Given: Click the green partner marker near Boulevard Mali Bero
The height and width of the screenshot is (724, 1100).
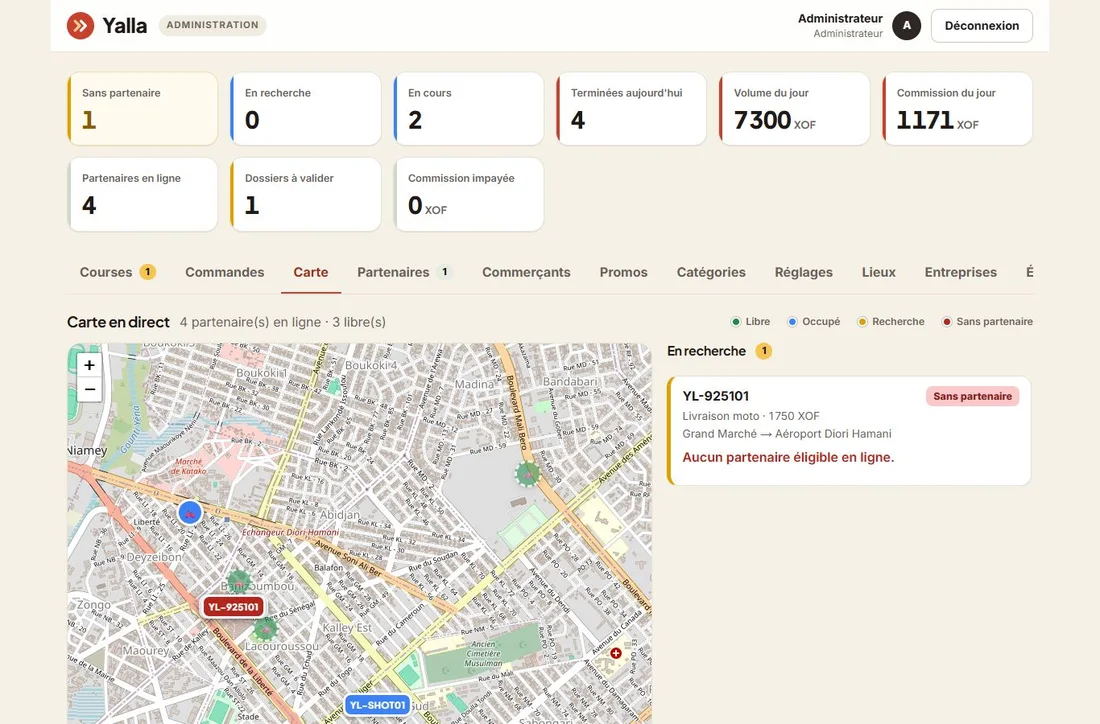Looking at the screenshot, I should click(x=528, y=474).
